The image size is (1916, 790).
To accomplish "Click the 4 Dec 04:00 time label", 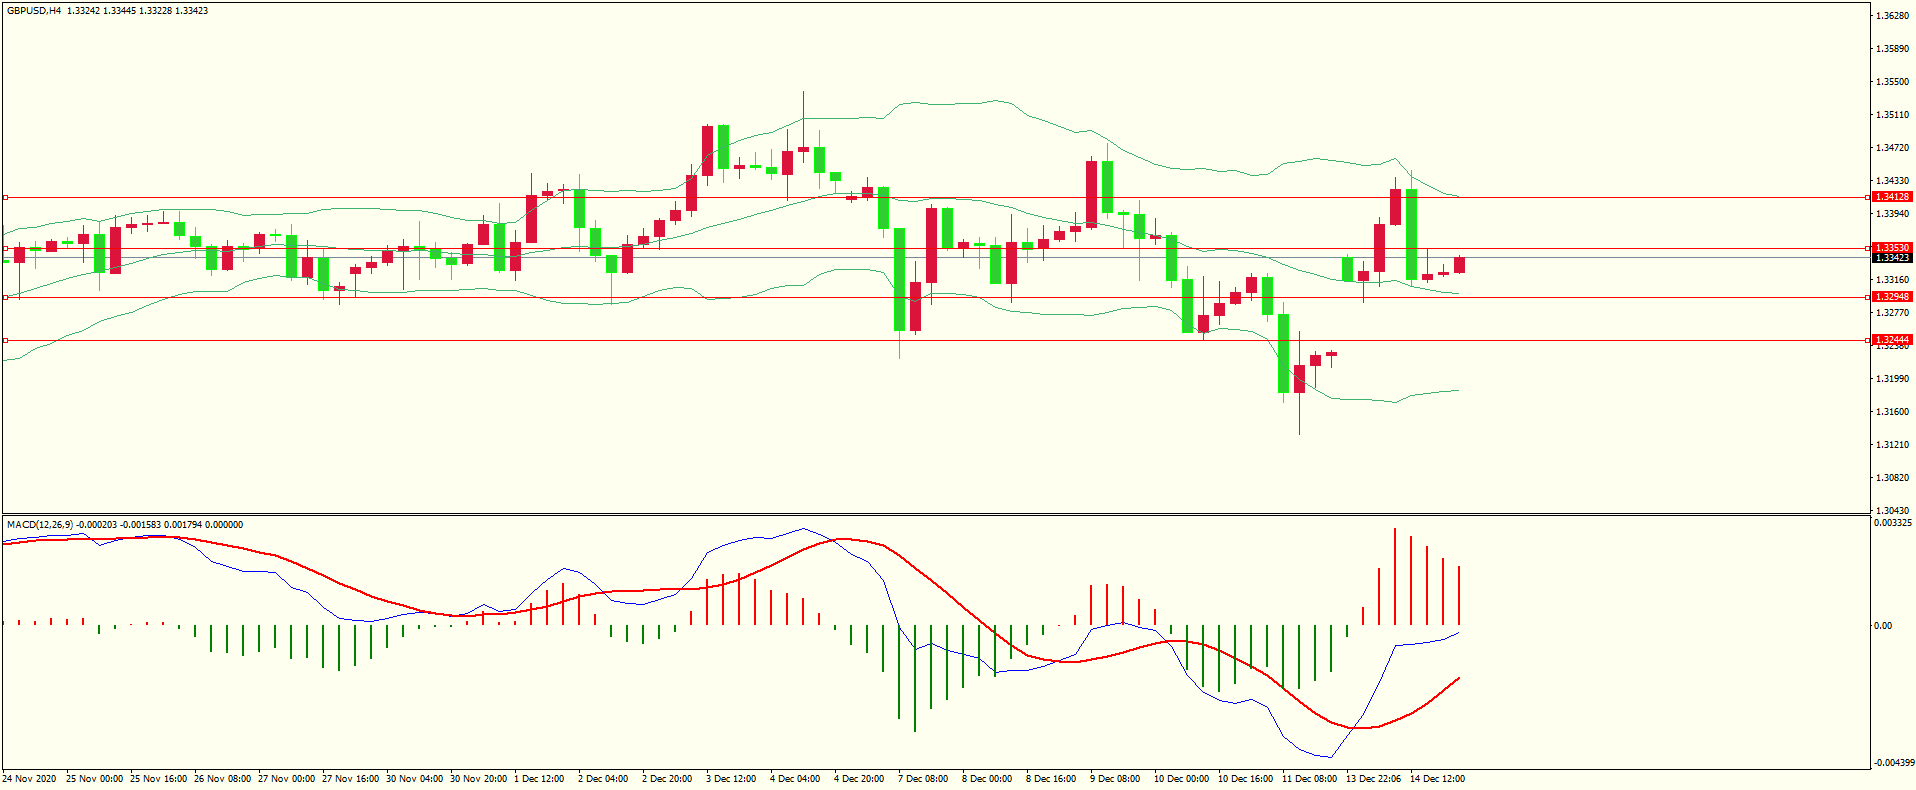I will (795, 779).
